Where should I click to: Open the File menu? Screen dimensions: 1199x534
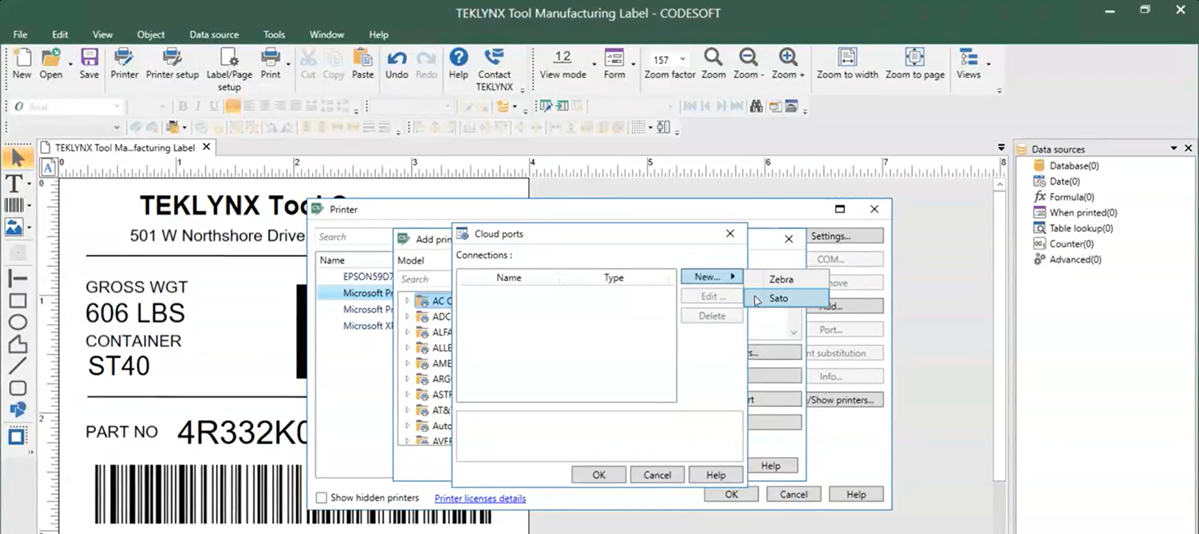coord(20,34)
